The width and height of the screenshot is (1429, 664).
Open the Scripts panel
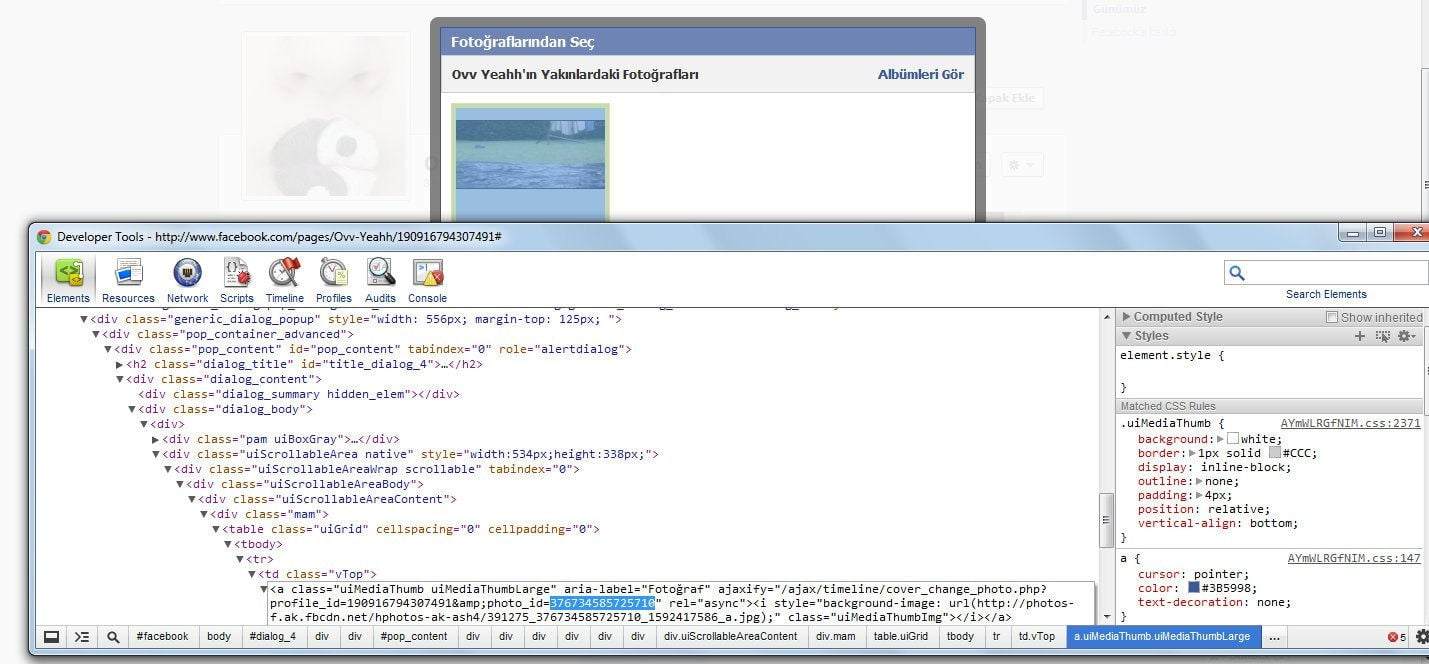pyautogui.click(x=237, y=280)
